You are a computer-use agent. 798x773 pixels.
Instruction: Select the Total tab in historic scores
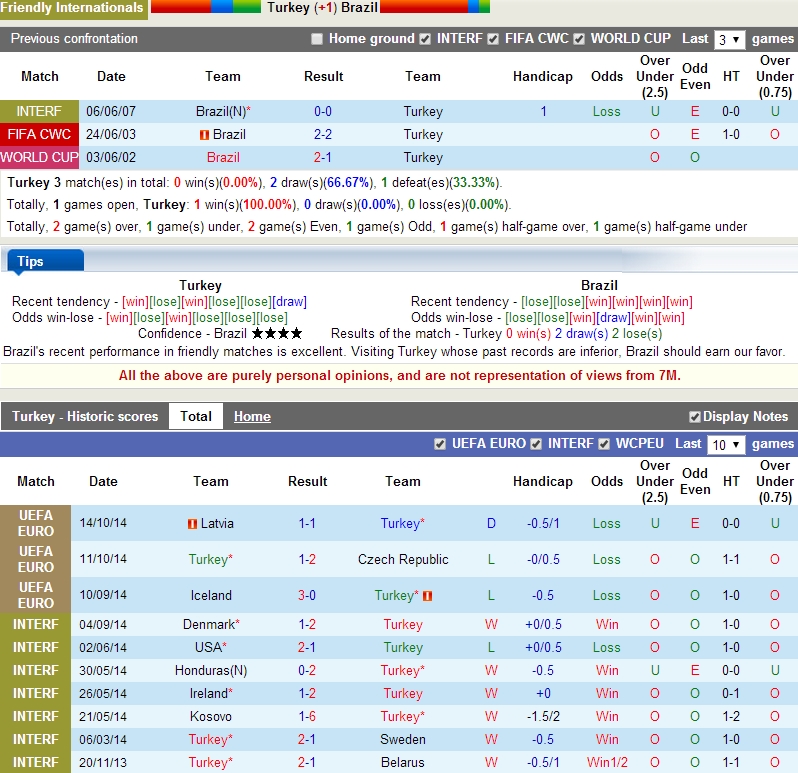(196, 416)
